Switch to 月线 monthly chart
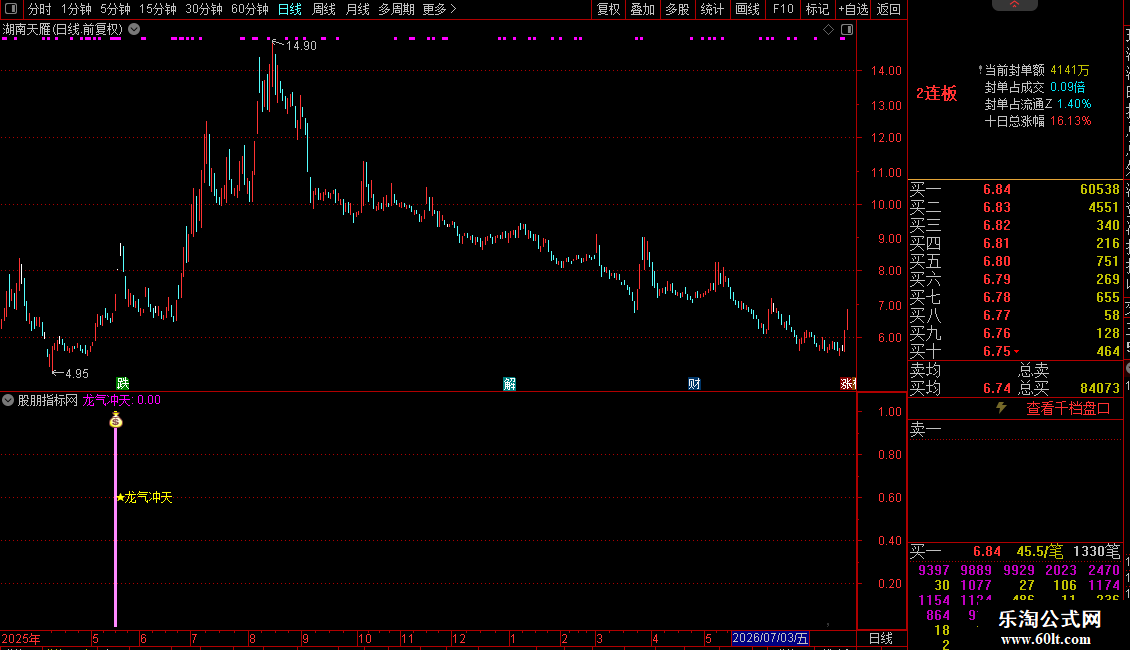The width and height of the screenshot is (1130, 650). click(357, 9)
